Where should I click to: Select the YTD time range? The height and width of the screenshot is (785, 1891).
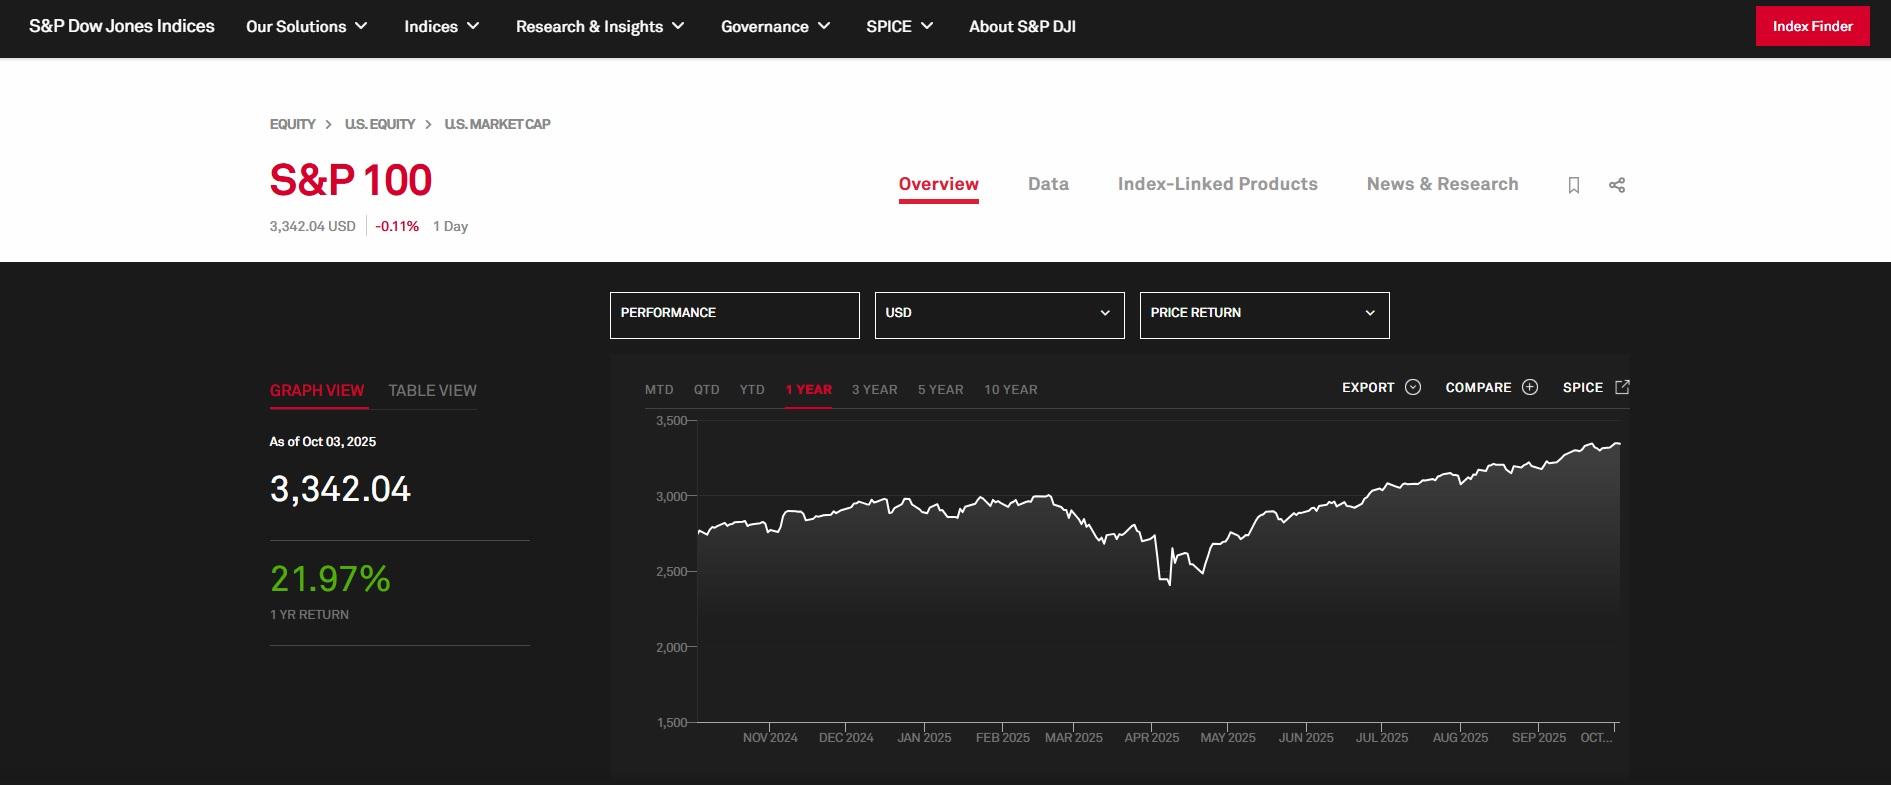[x=752, y=390]
